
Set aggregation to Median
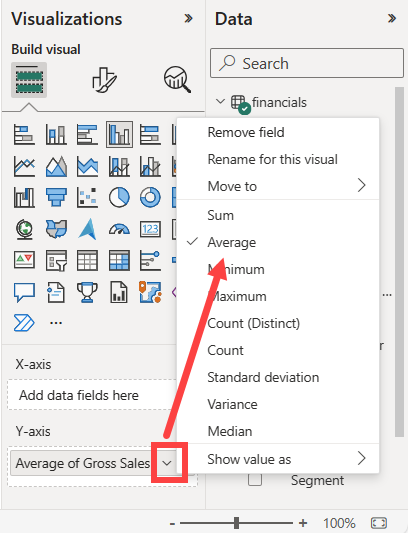pyautogui.click(x=278, y=431)
